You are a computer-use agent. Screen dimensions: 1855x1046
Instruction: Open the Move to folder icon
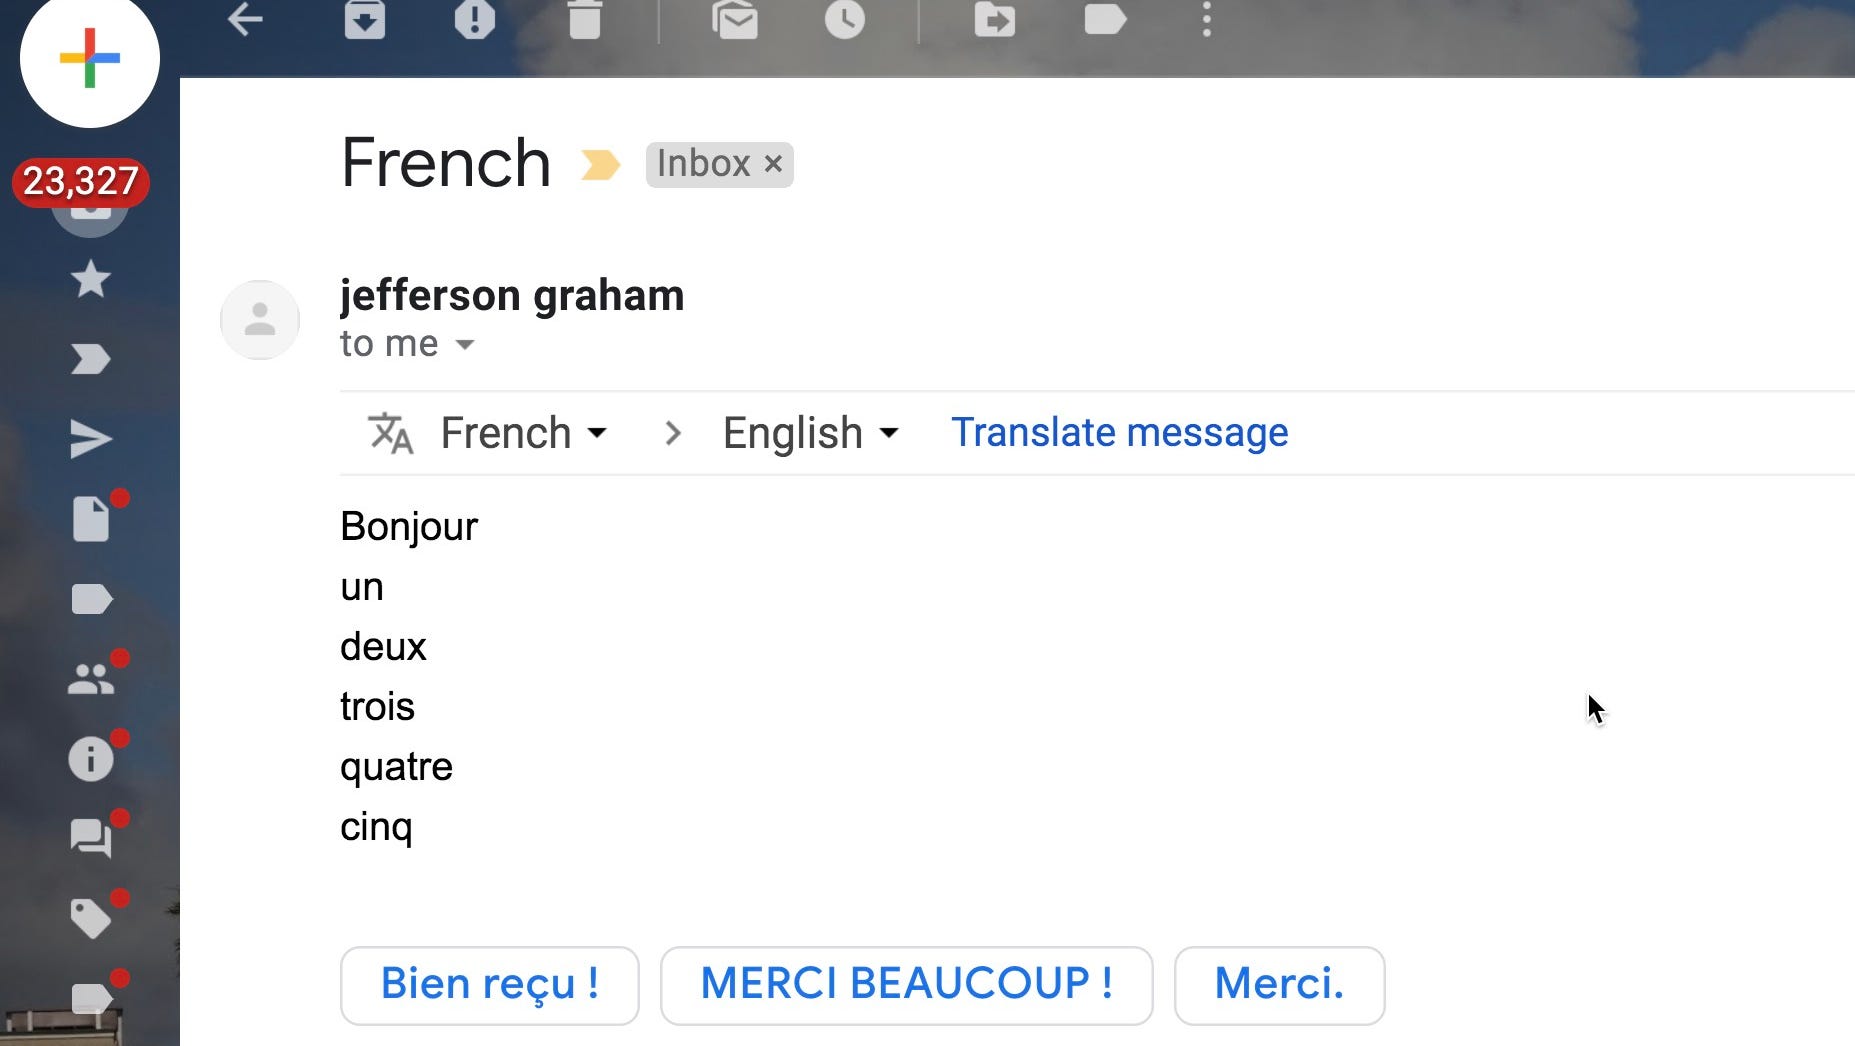click(995, 19)
